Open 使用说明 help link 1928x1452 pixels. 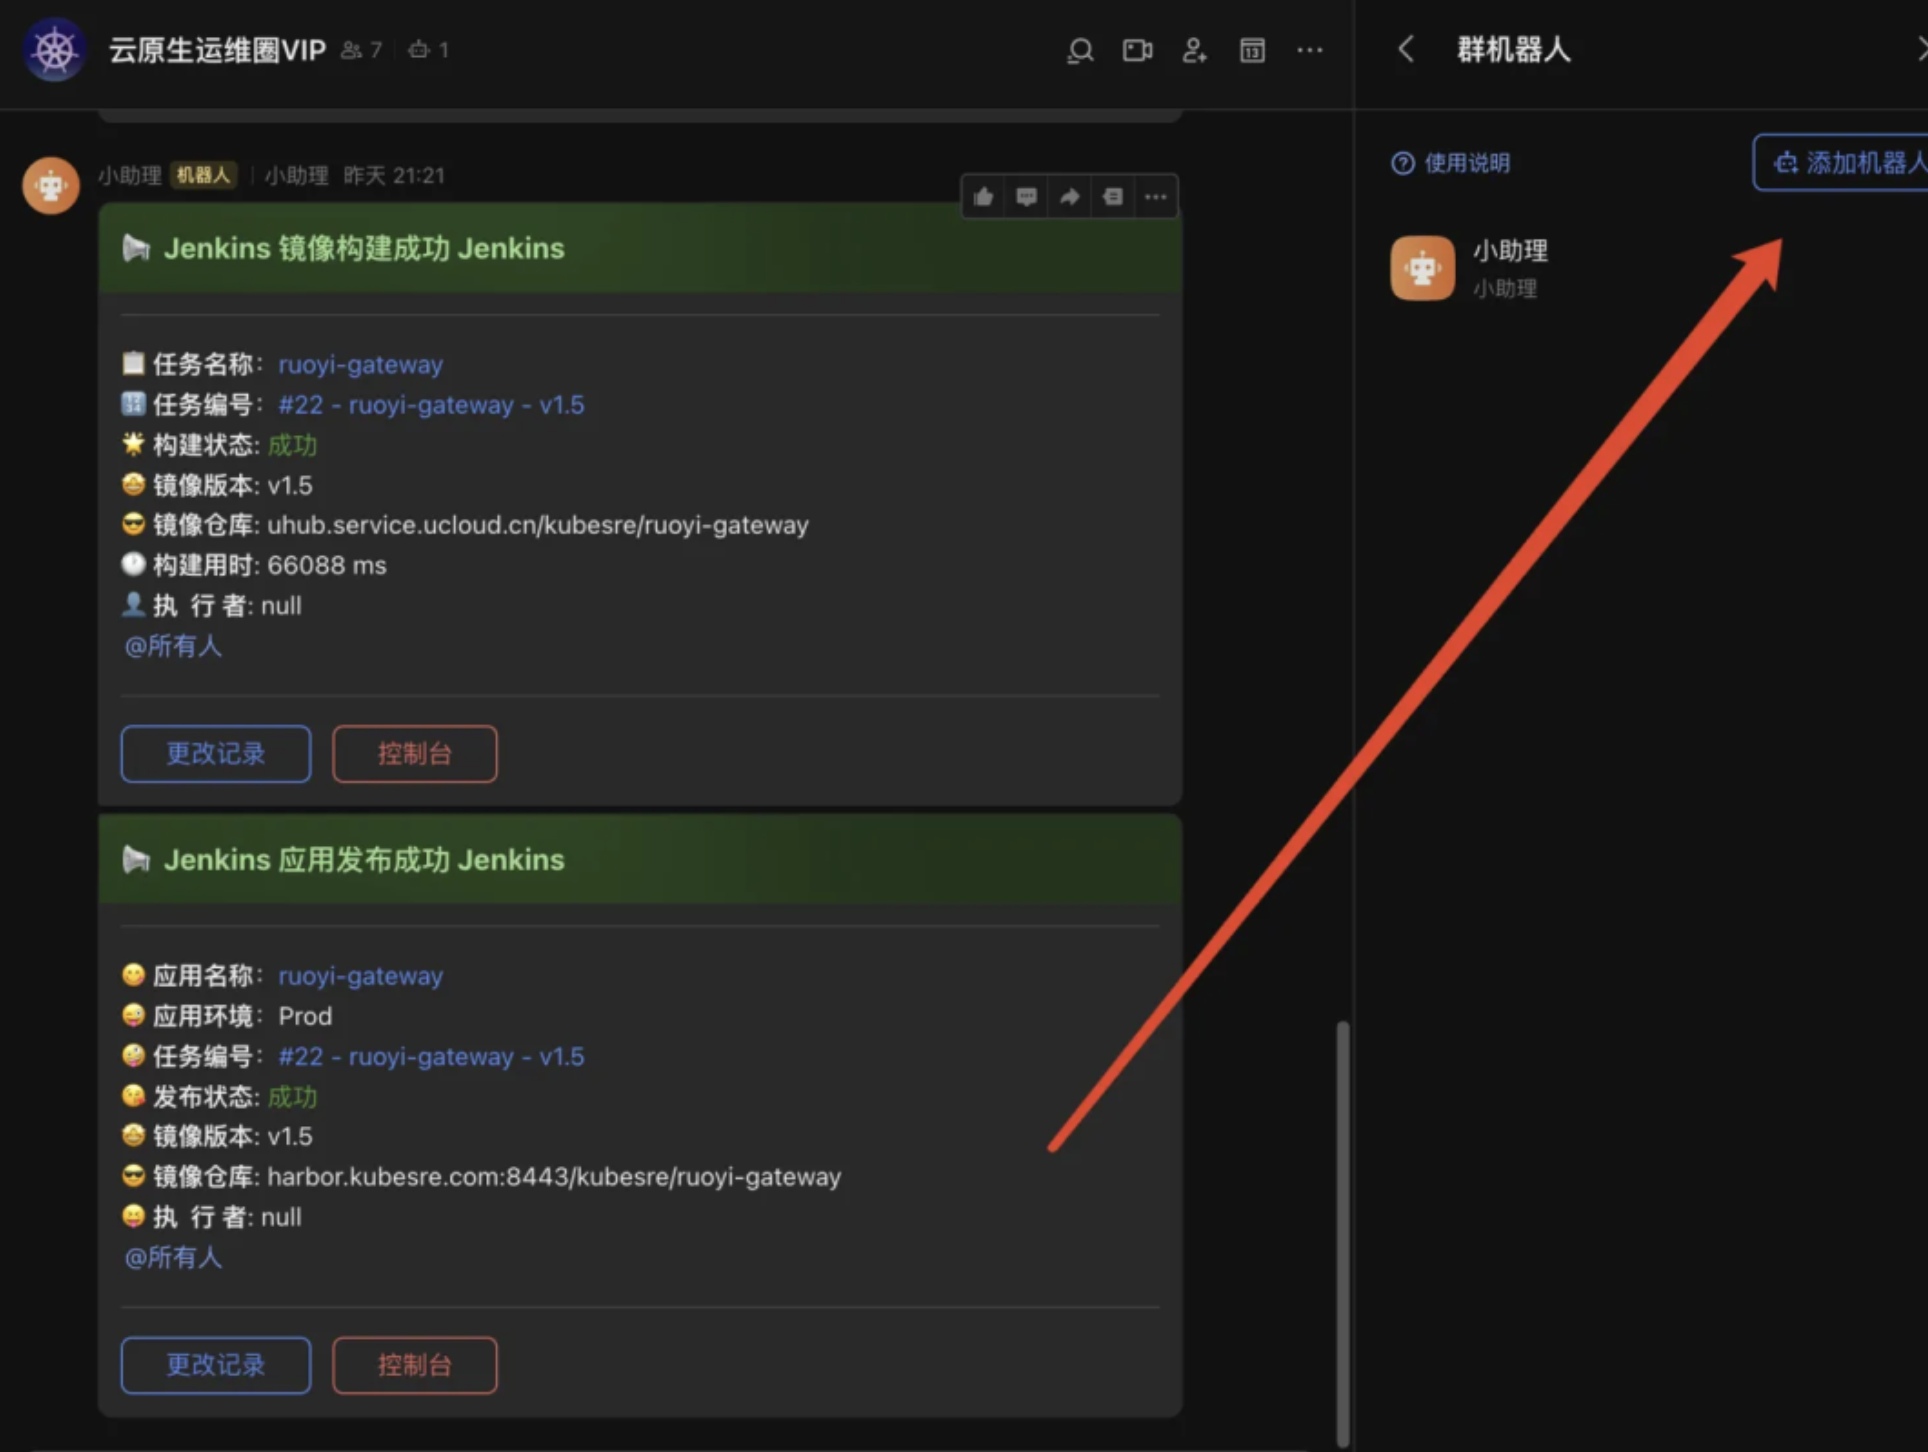point(1451,163)
